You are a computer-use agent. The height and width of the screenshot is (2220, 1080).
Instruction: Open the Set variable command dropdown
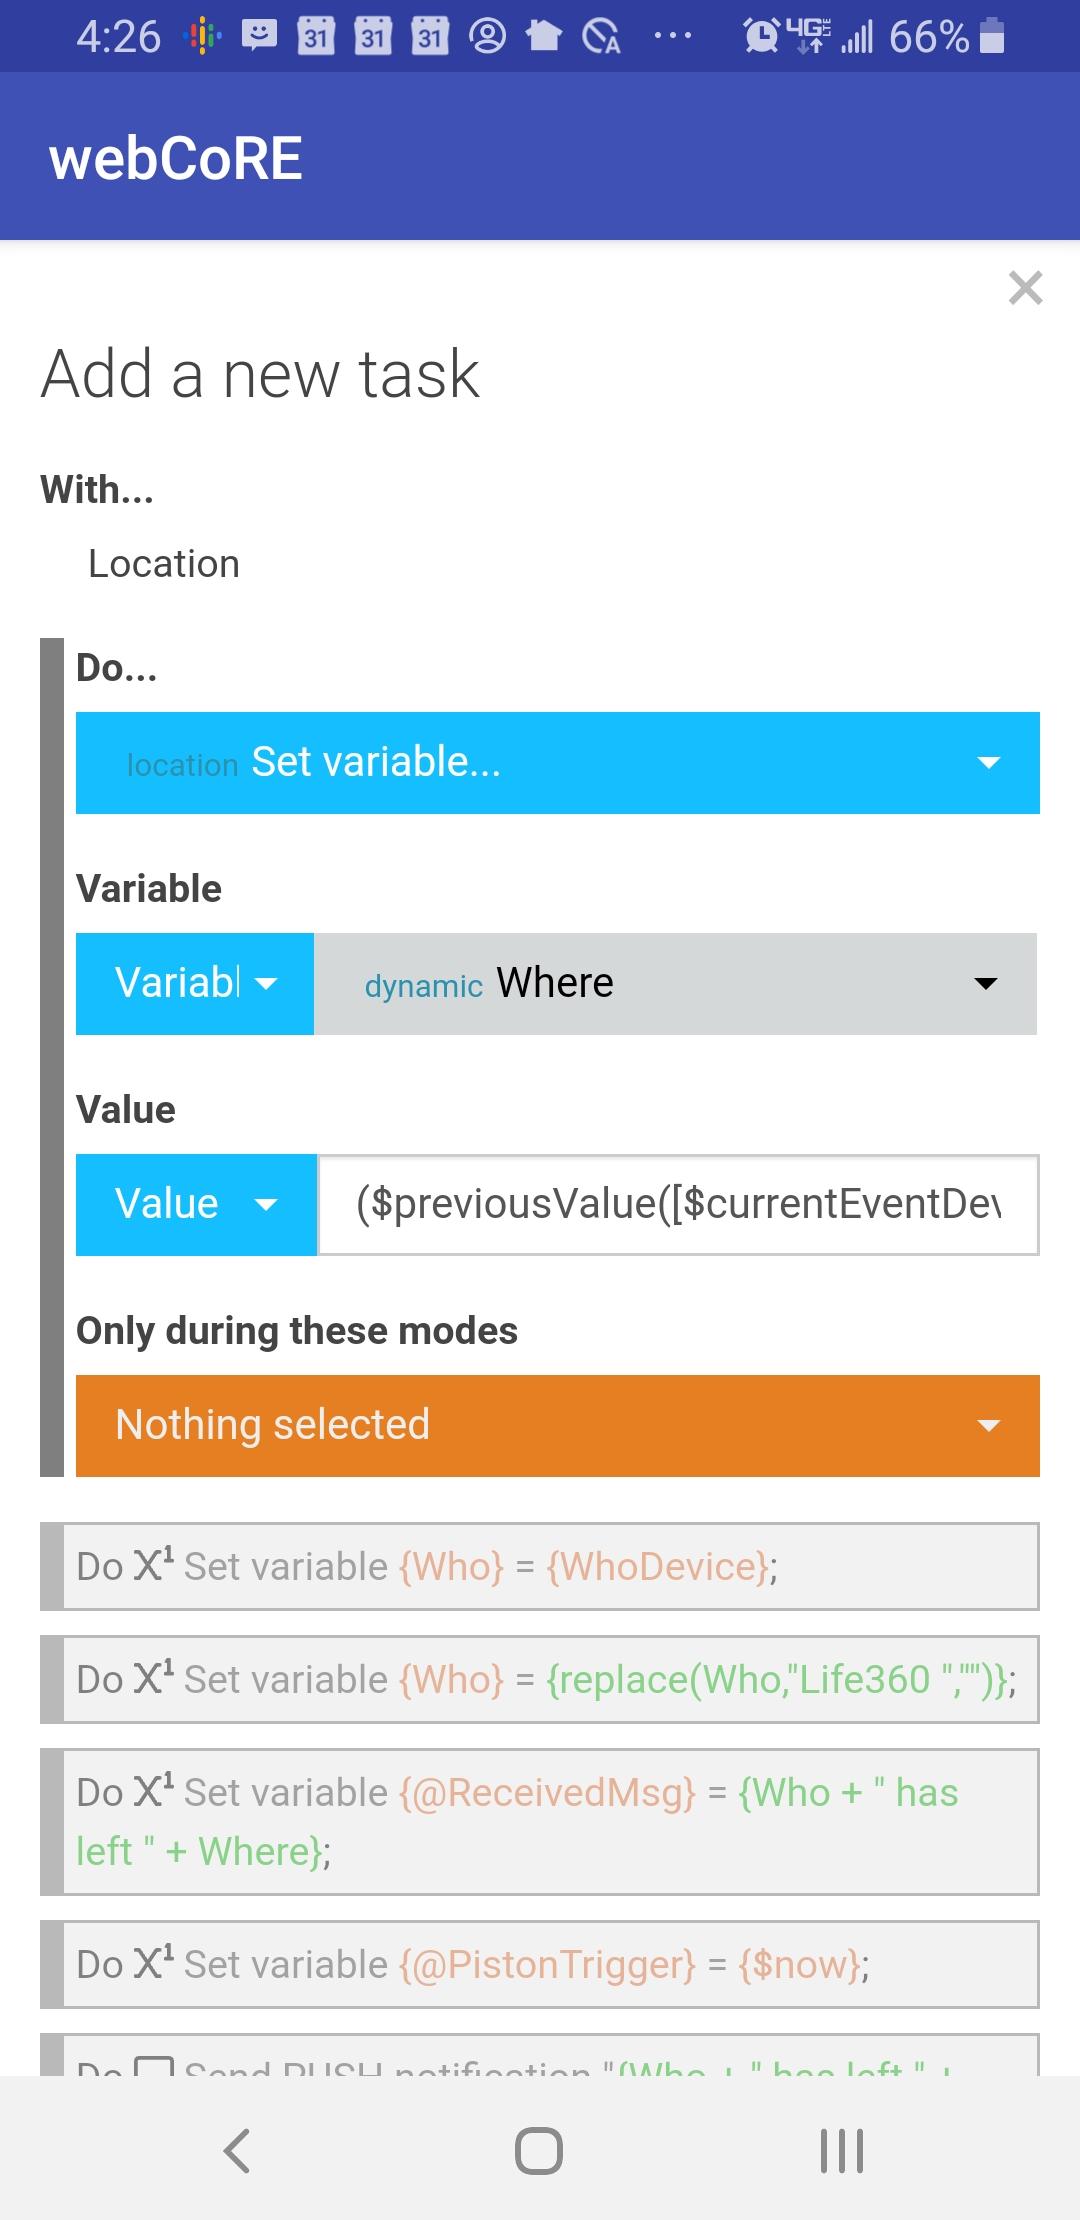(x=558, y=763)
